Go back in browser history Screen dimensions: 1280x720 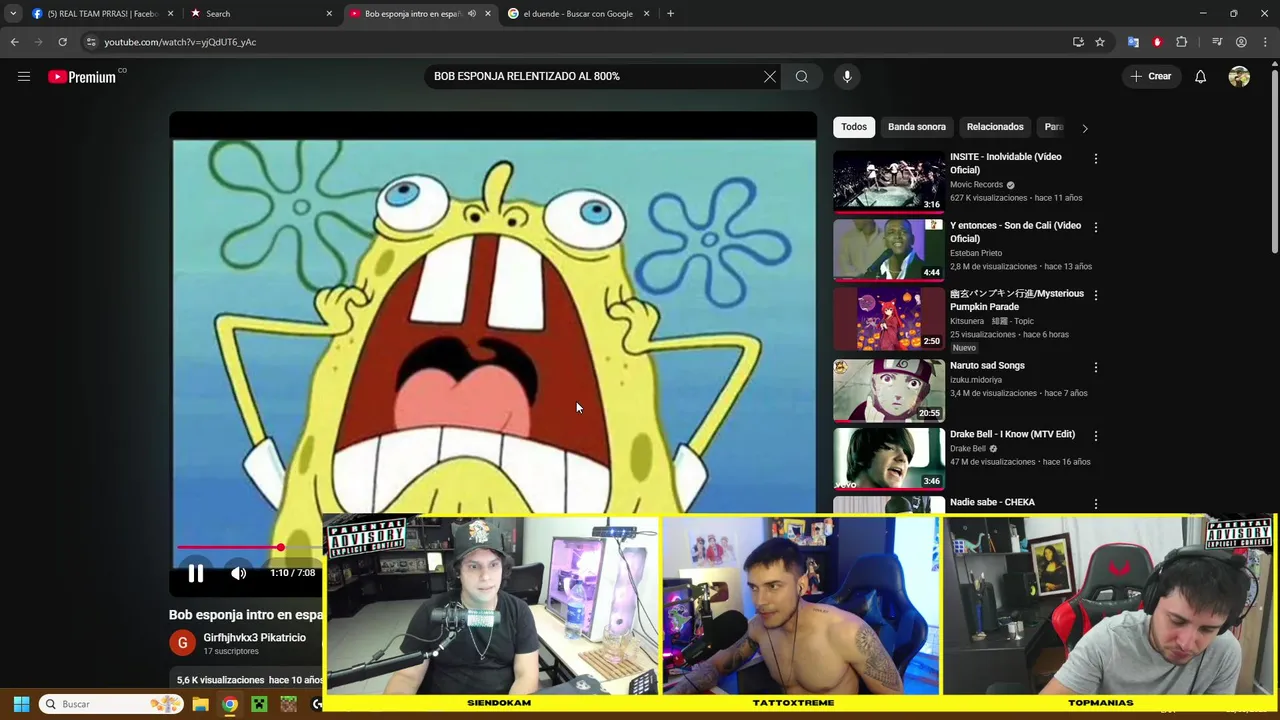(14, 42)
